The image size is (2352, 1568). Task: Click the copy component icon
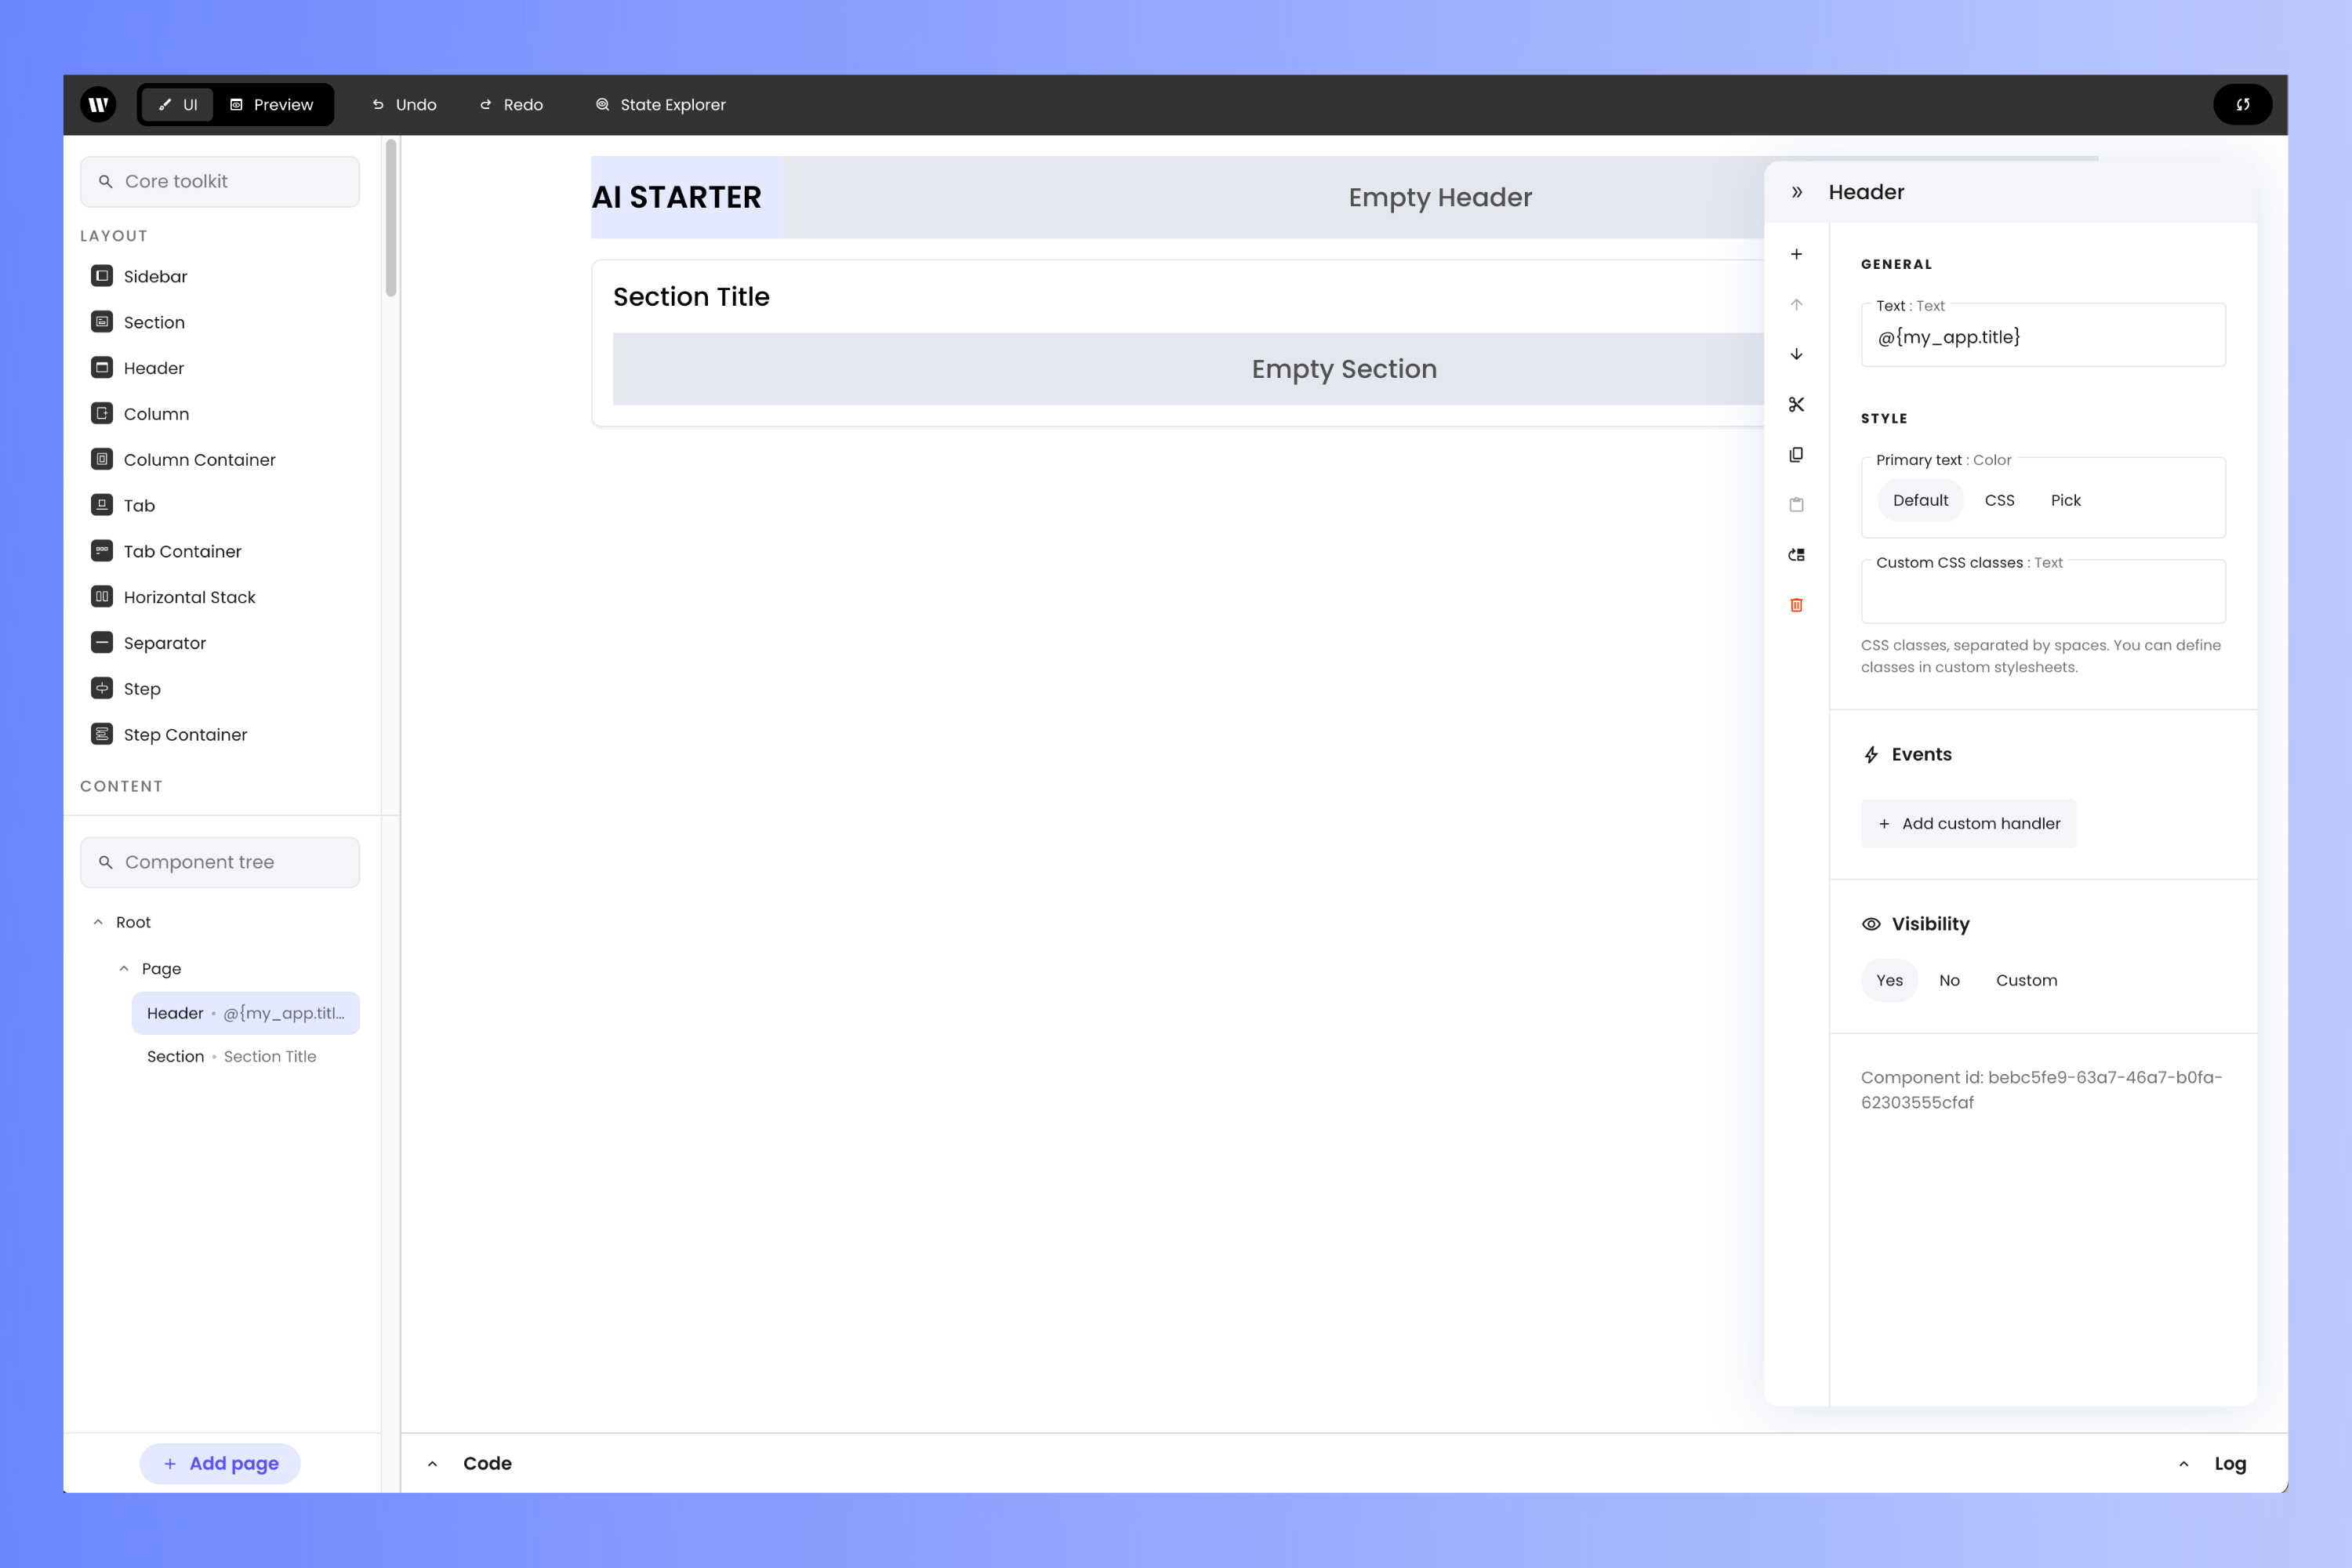point(1796,455)
